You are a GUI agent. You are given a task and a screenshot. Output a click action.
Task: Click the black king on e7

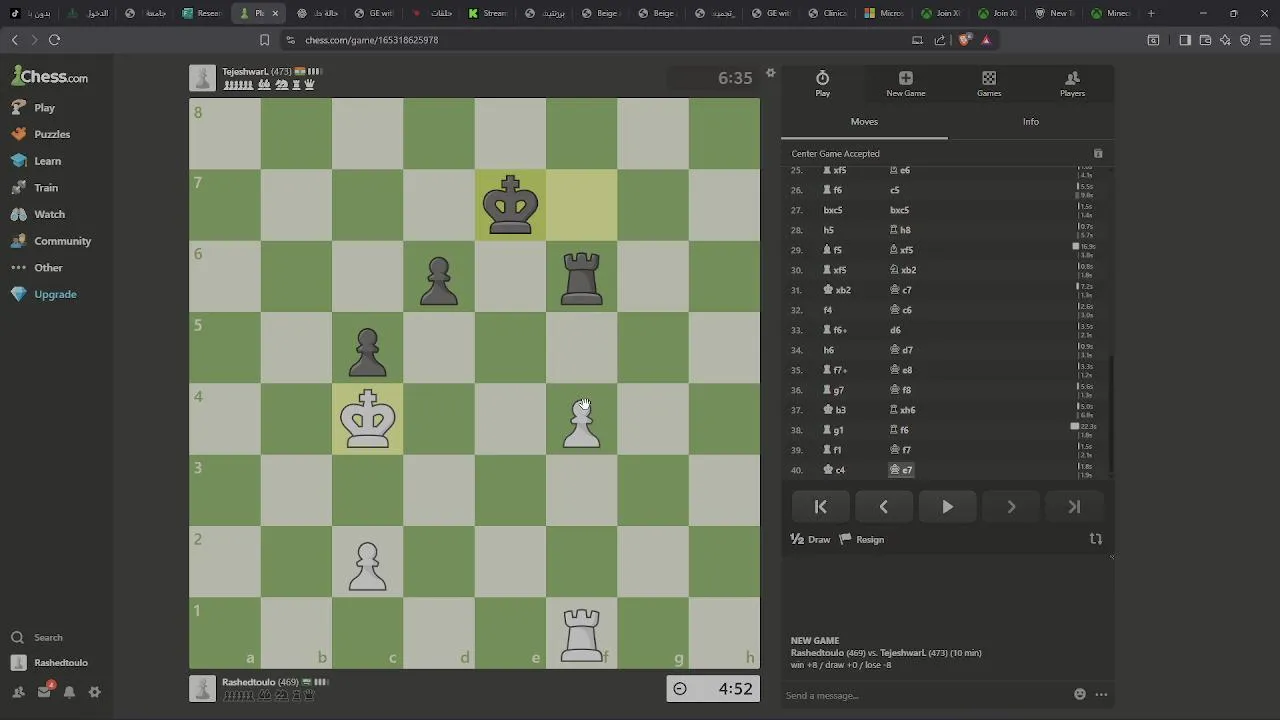(x=510, y=205)
